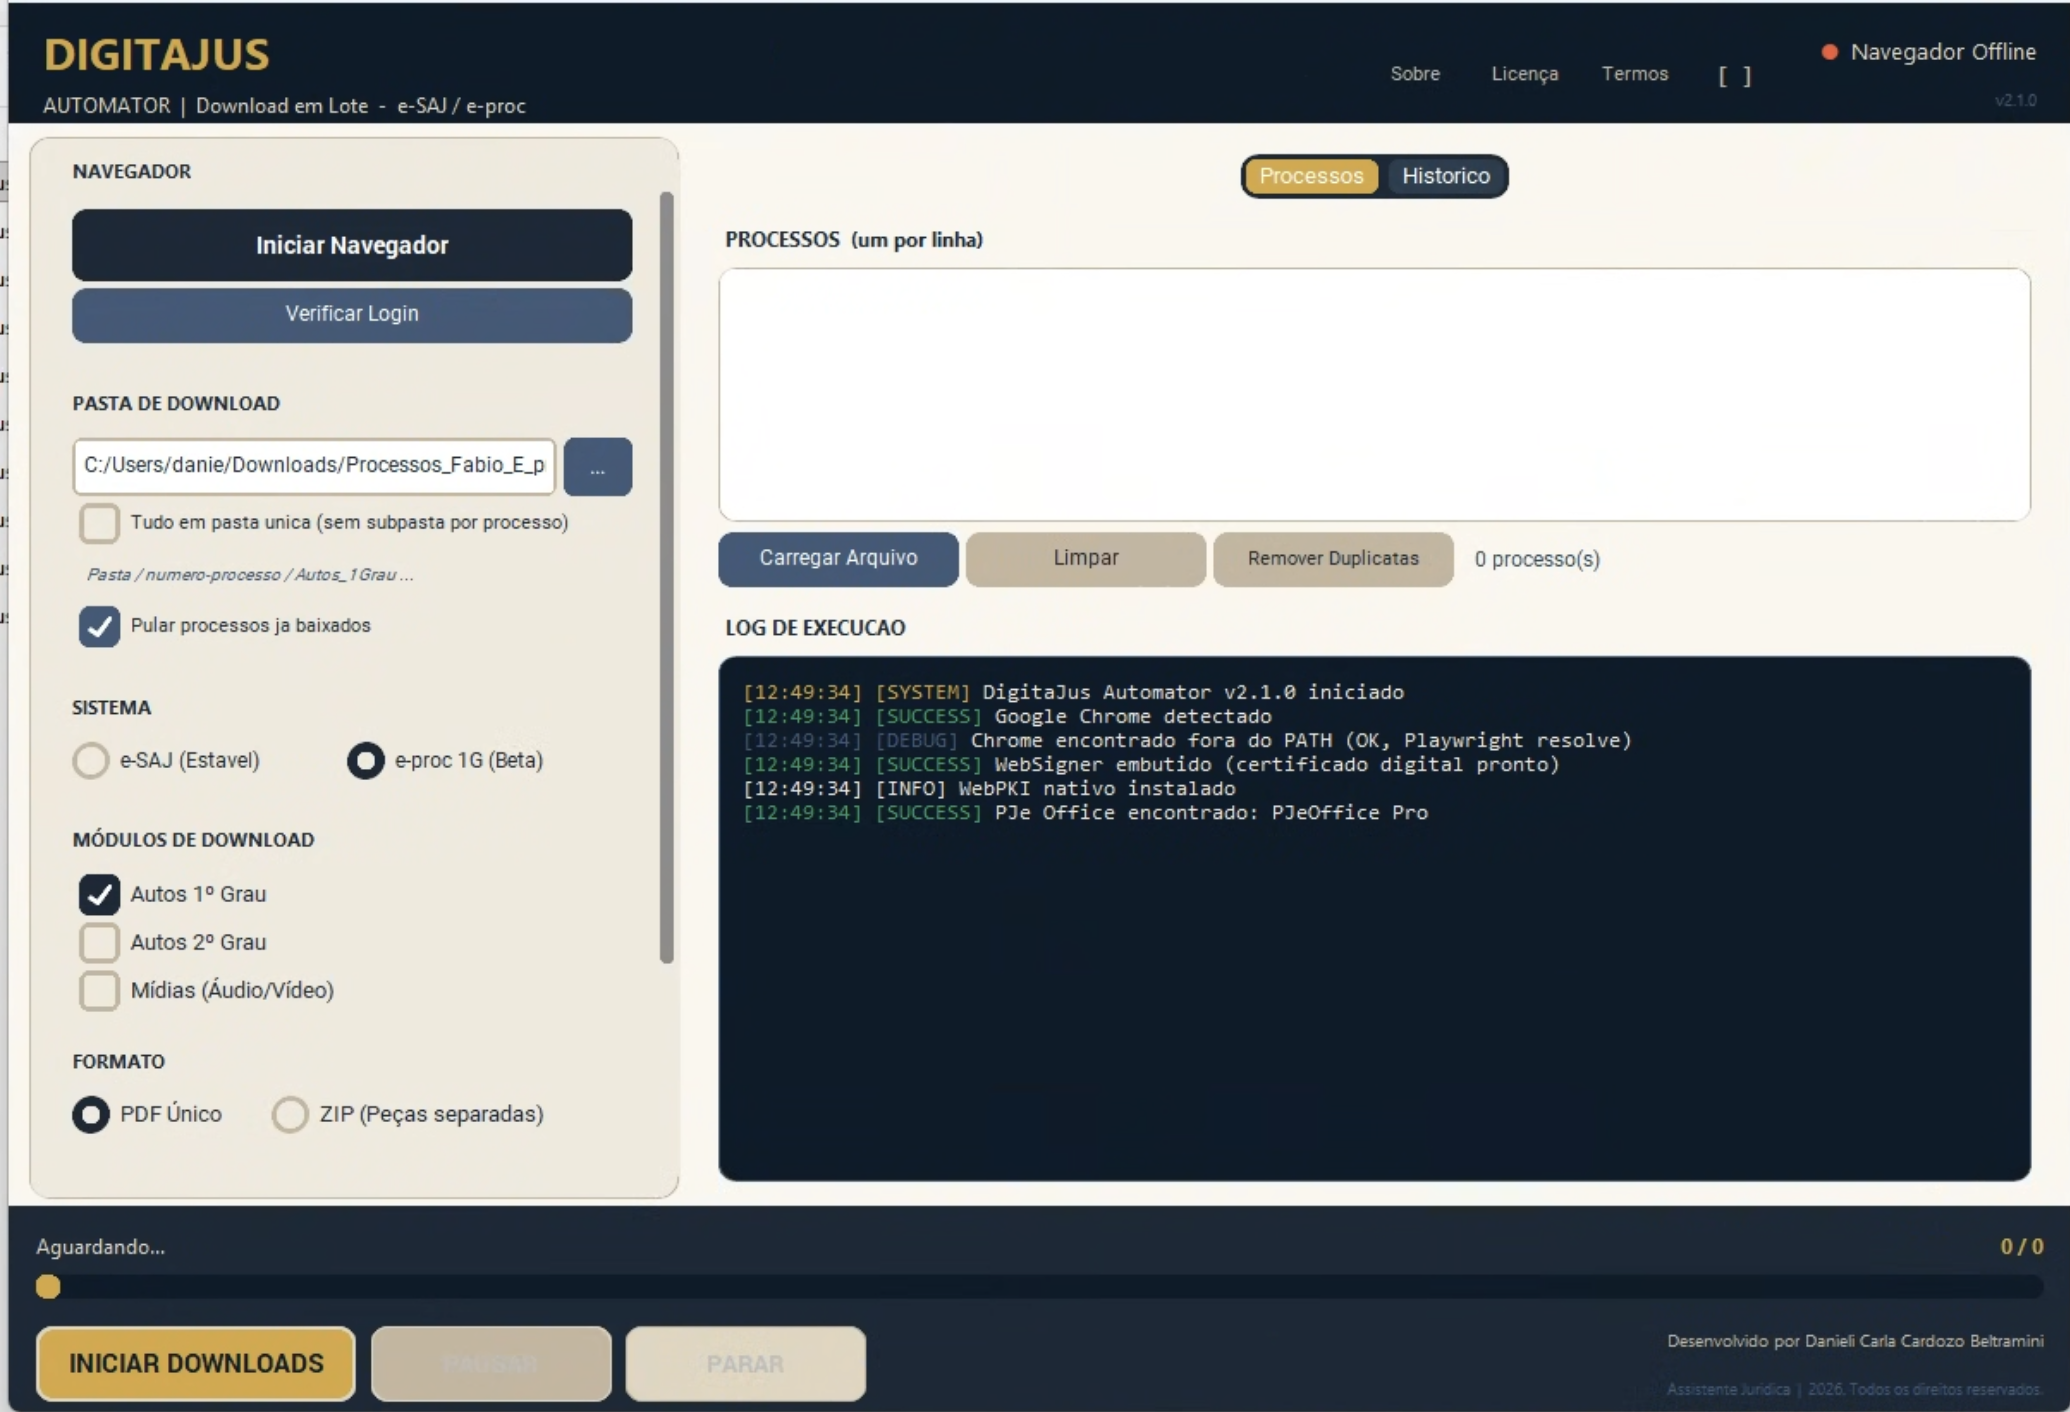2070x1412 pixels.
Task: Open the Licença menu item
Action: (1524, 74)
